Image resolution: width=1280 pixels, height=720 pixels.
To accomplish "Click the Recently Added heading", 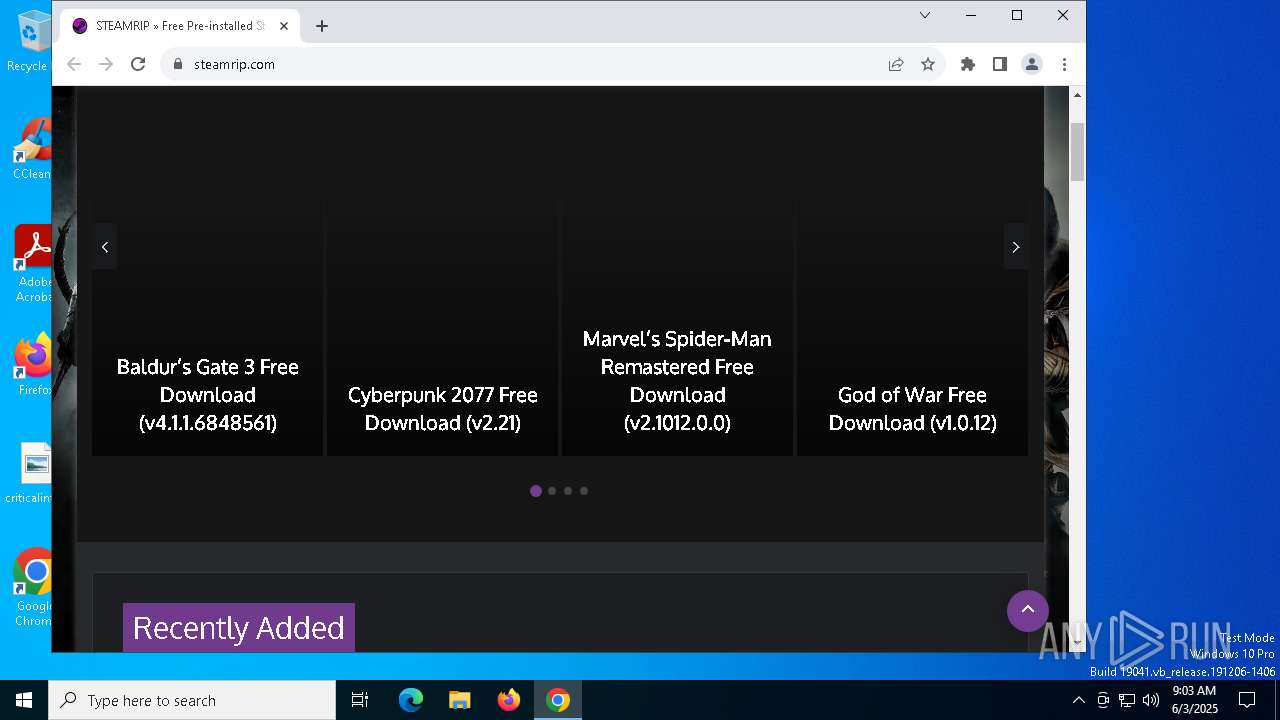I will [x=238, y=627].
